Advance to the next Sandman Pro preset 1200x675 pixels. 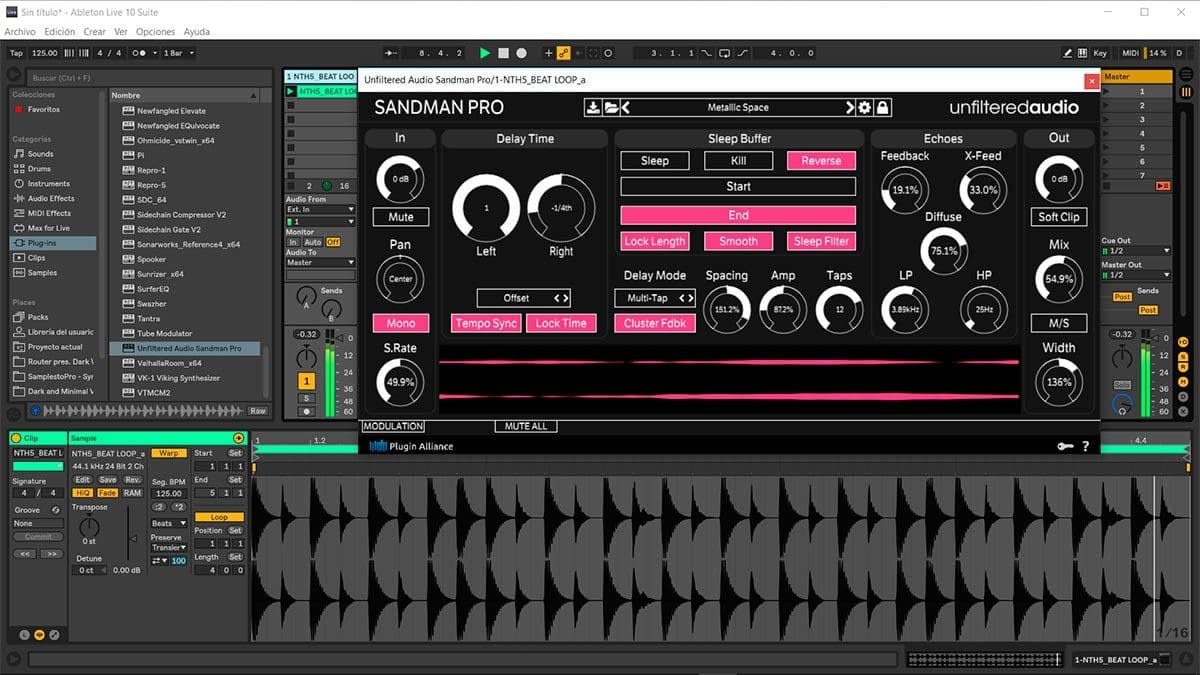pos(851,108)
